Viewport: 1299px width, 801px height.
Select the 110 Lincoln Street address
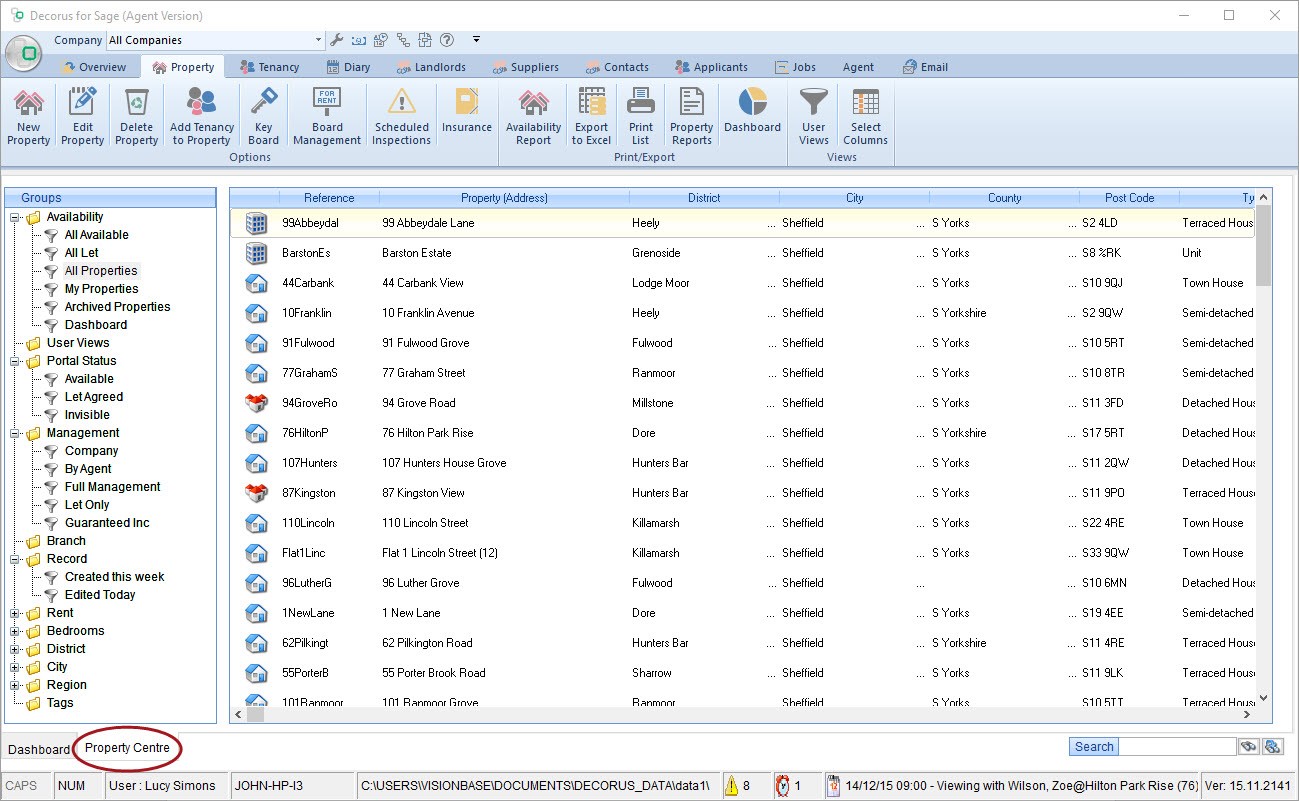[x=425, y=523]
